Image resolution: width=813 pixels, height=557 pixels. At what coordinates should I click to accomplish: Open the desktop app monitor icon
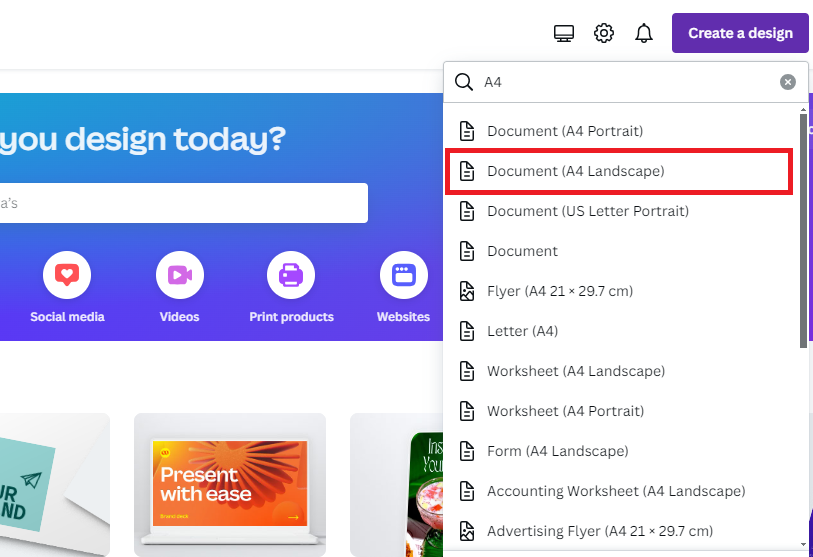coord(564,33)
